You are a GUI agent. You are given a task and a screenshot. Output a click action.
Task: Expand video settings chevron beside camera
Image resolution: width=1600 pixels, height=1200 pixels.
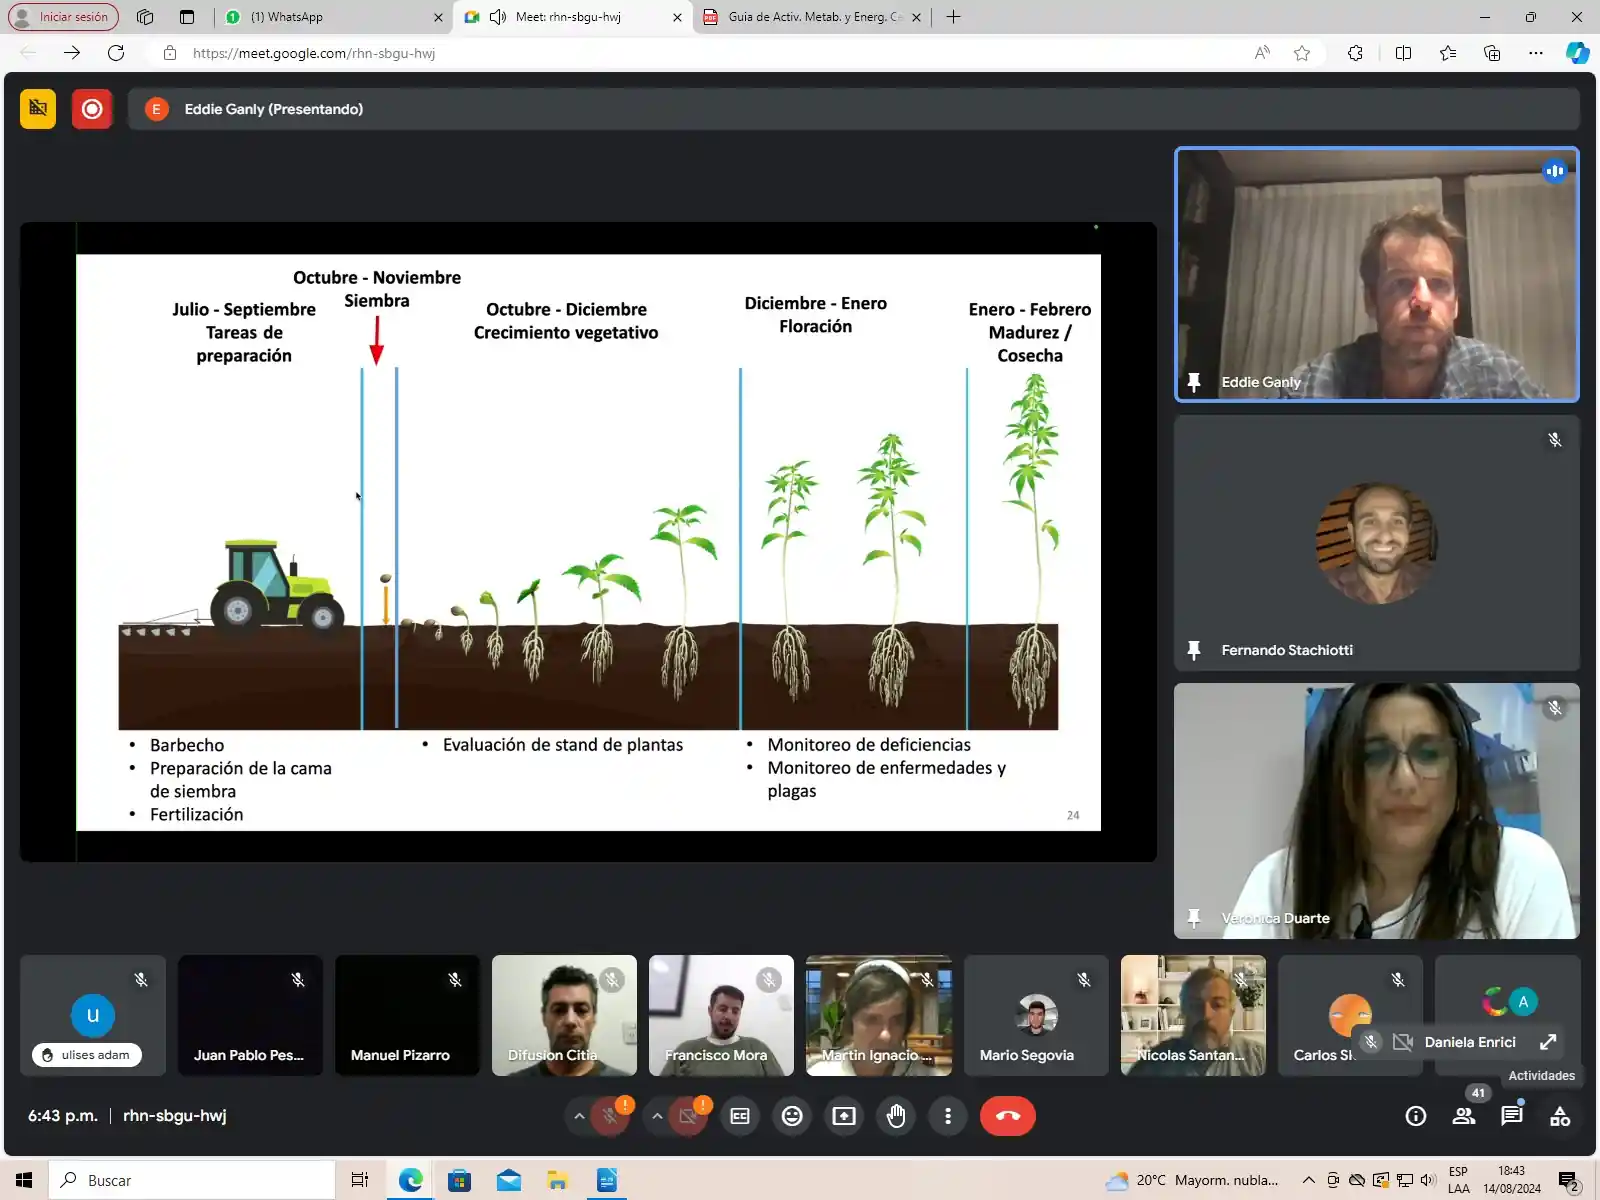tap(657, 1116)
